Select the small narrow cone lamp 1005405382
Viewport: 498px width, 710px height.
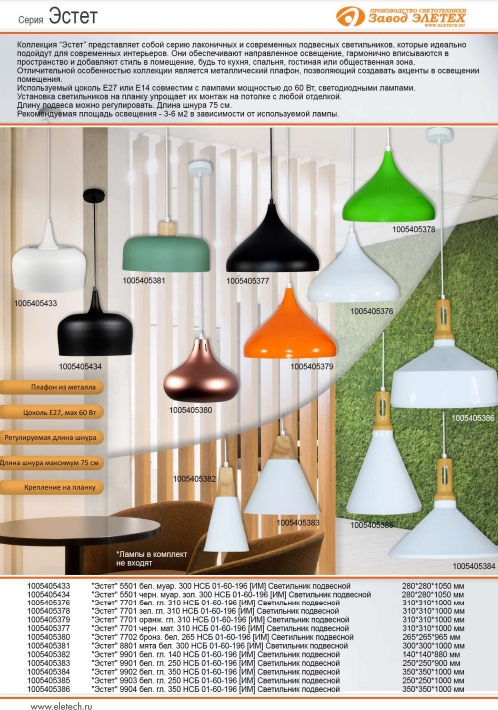226,518
